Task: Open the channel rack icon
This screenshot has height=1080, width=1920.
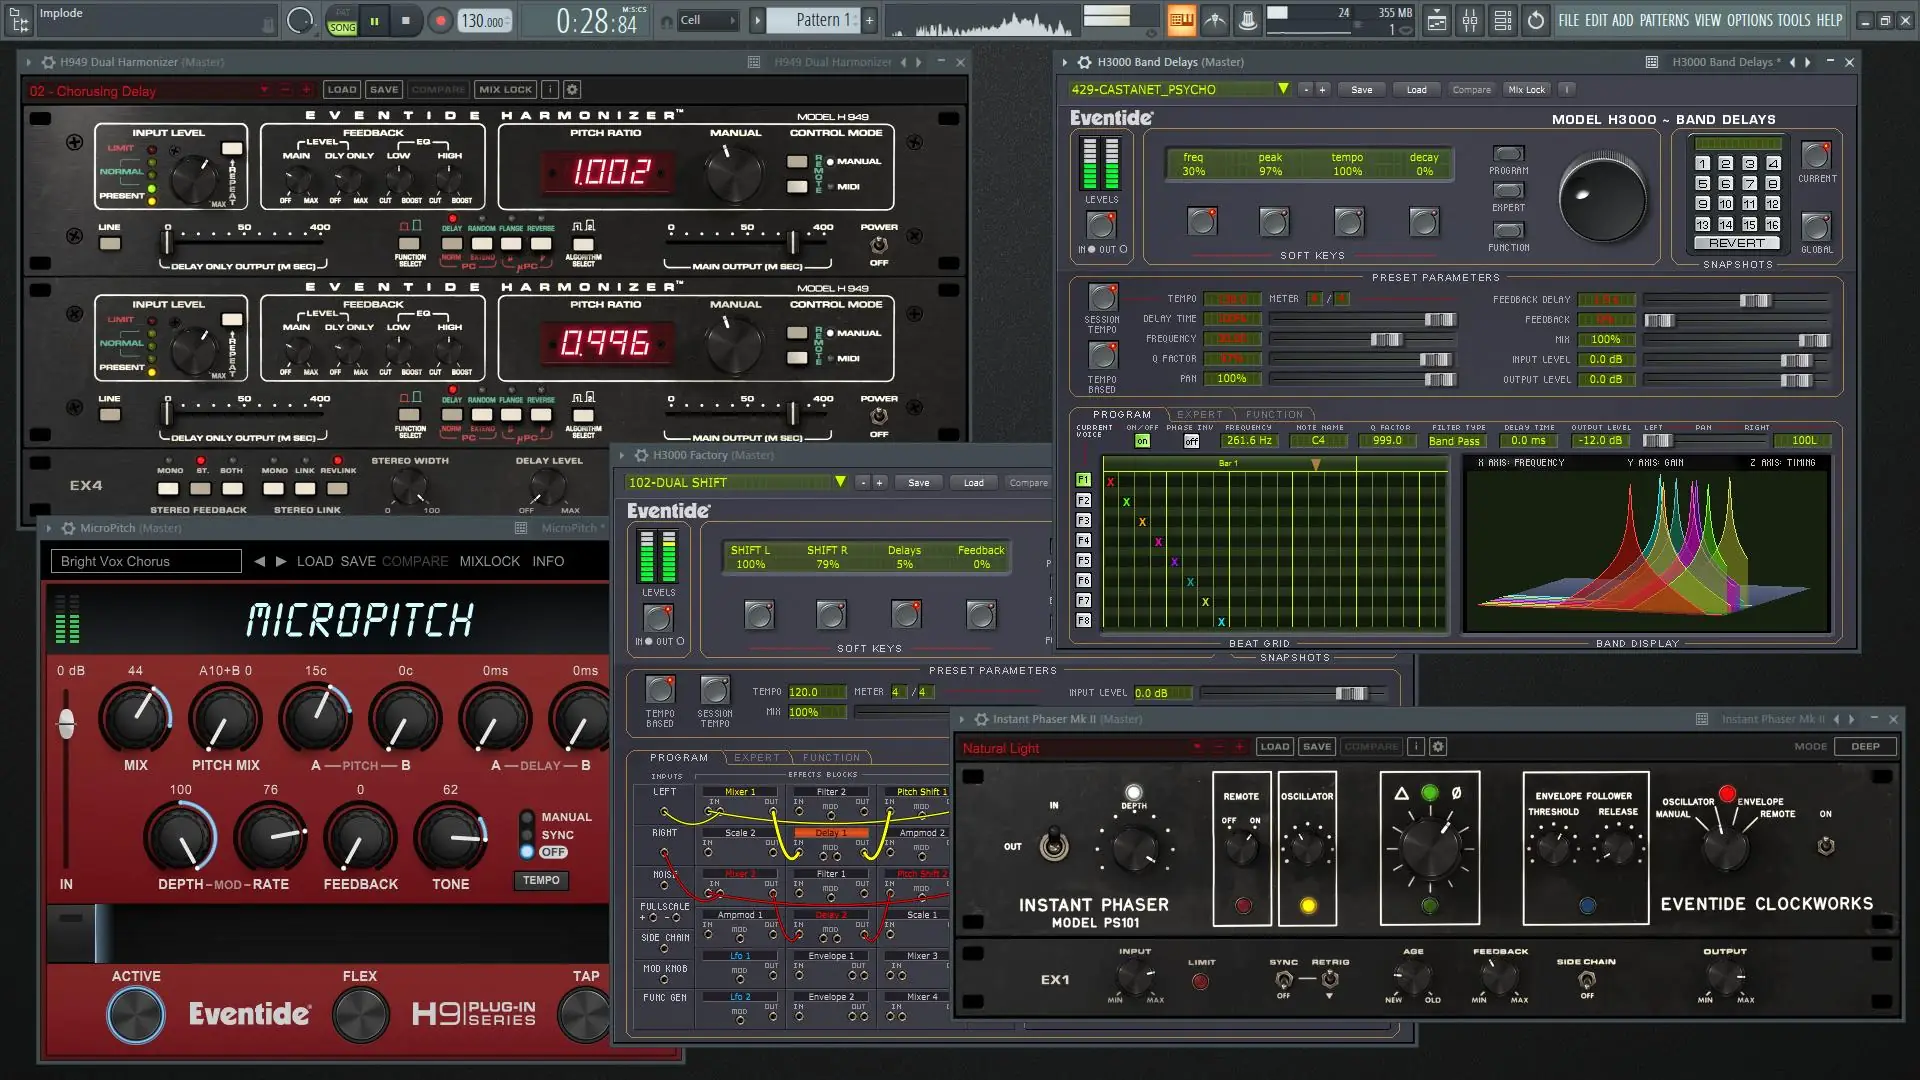Action: pos(1502,20)
